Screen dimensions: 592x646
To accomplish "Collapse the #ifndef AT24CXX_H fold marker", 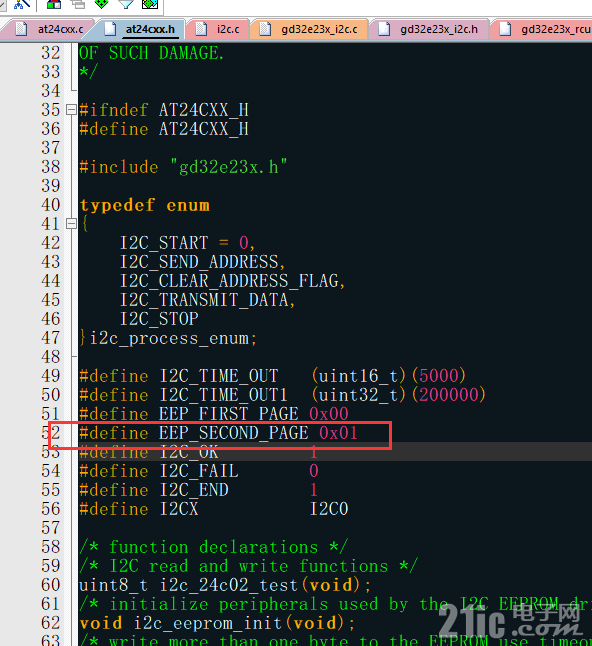I will (71, 110).
